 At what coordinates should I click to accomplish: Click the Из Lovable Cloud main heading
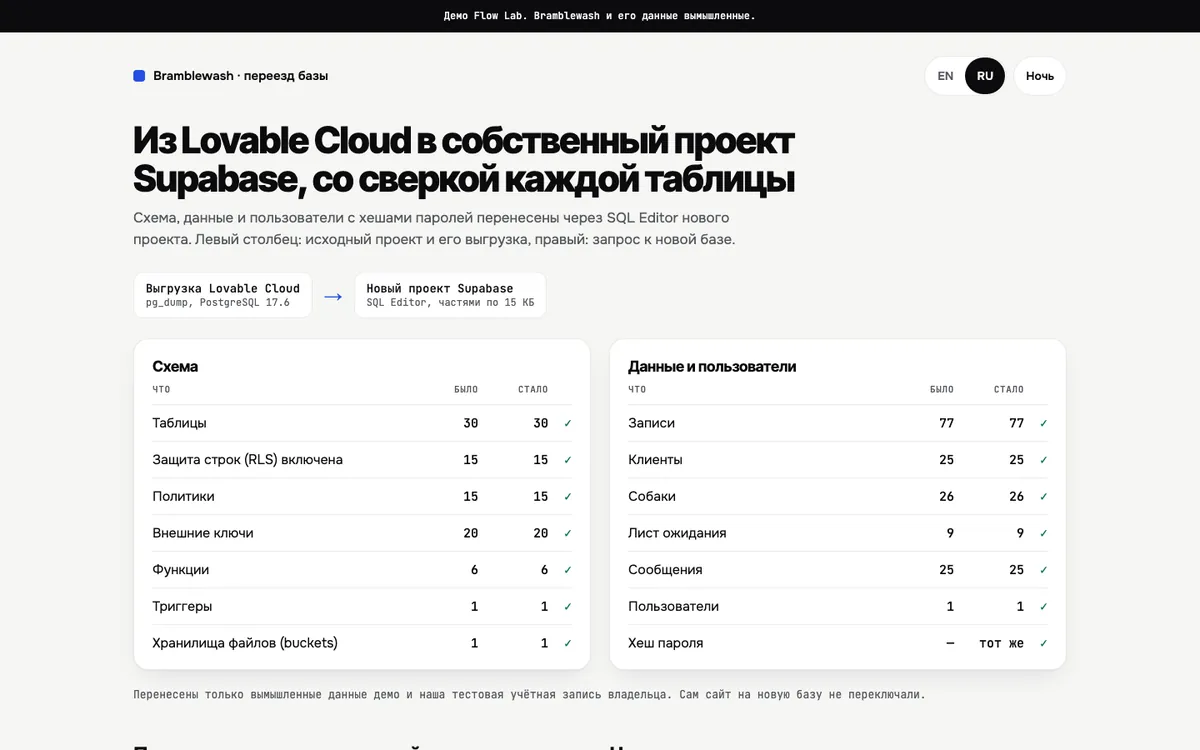pyautogui.click(x=464, y=160)
